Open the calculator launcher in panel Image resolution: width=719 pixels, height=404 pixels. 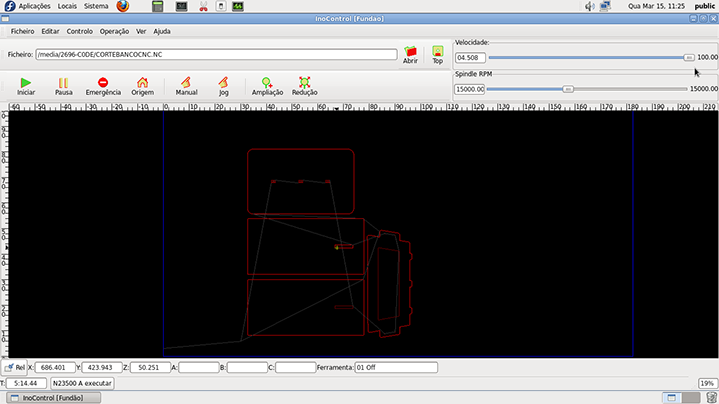pos(158,6)
